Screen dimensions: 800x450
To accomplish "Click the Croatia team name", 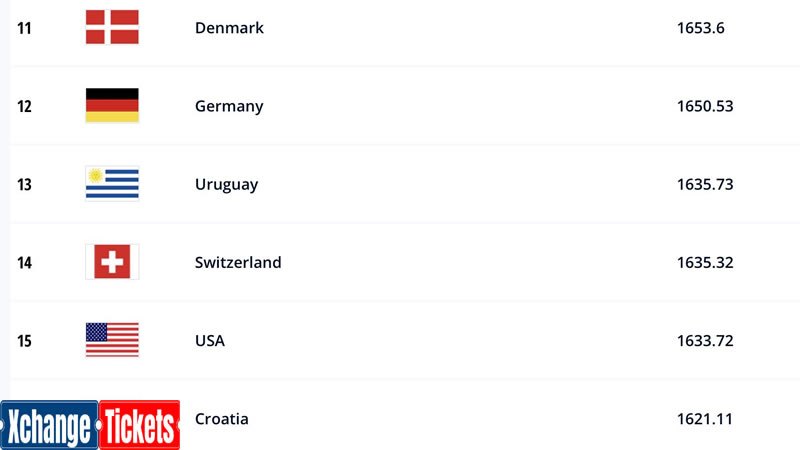I will [221, 419].
